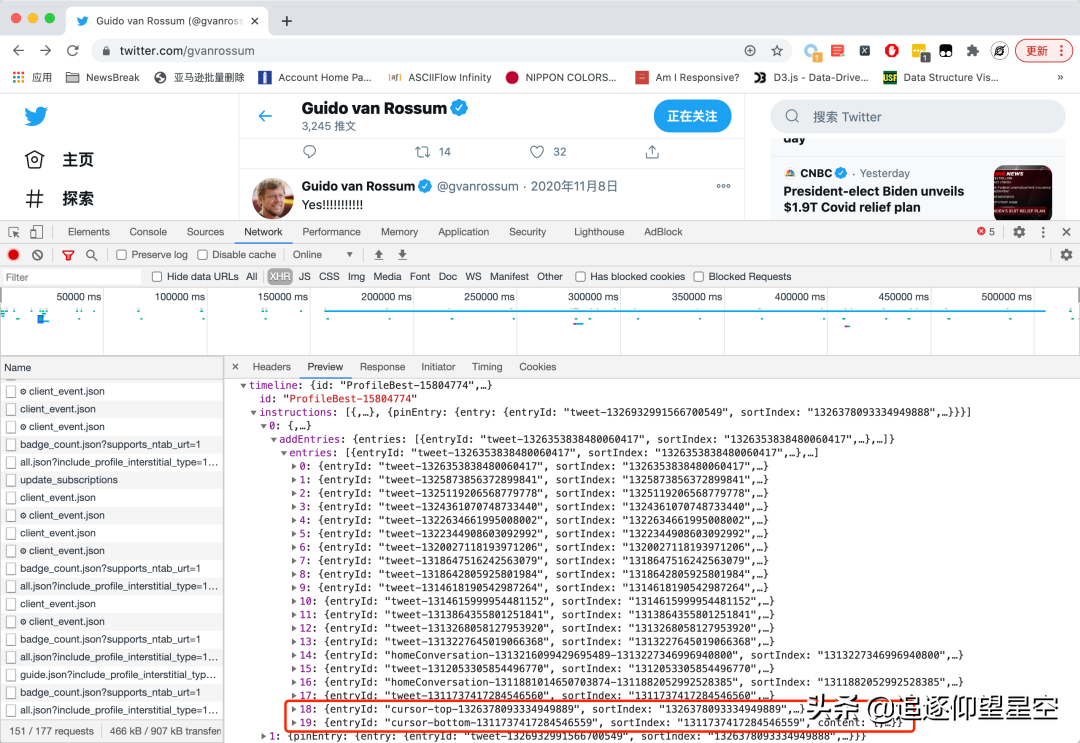Open the ASCIIFlow Infinity bookmark

tap(440, 77)
